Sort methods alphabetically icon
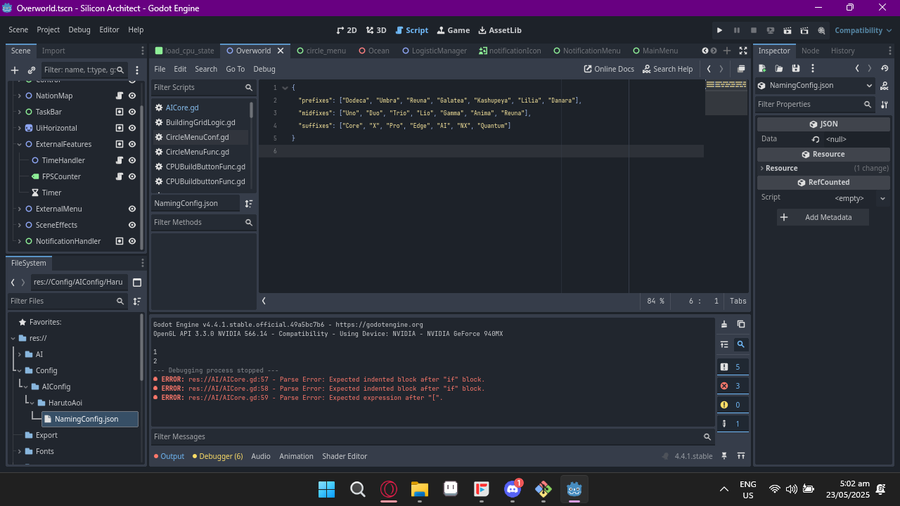 pyautogui.click(x=249, y=203)
